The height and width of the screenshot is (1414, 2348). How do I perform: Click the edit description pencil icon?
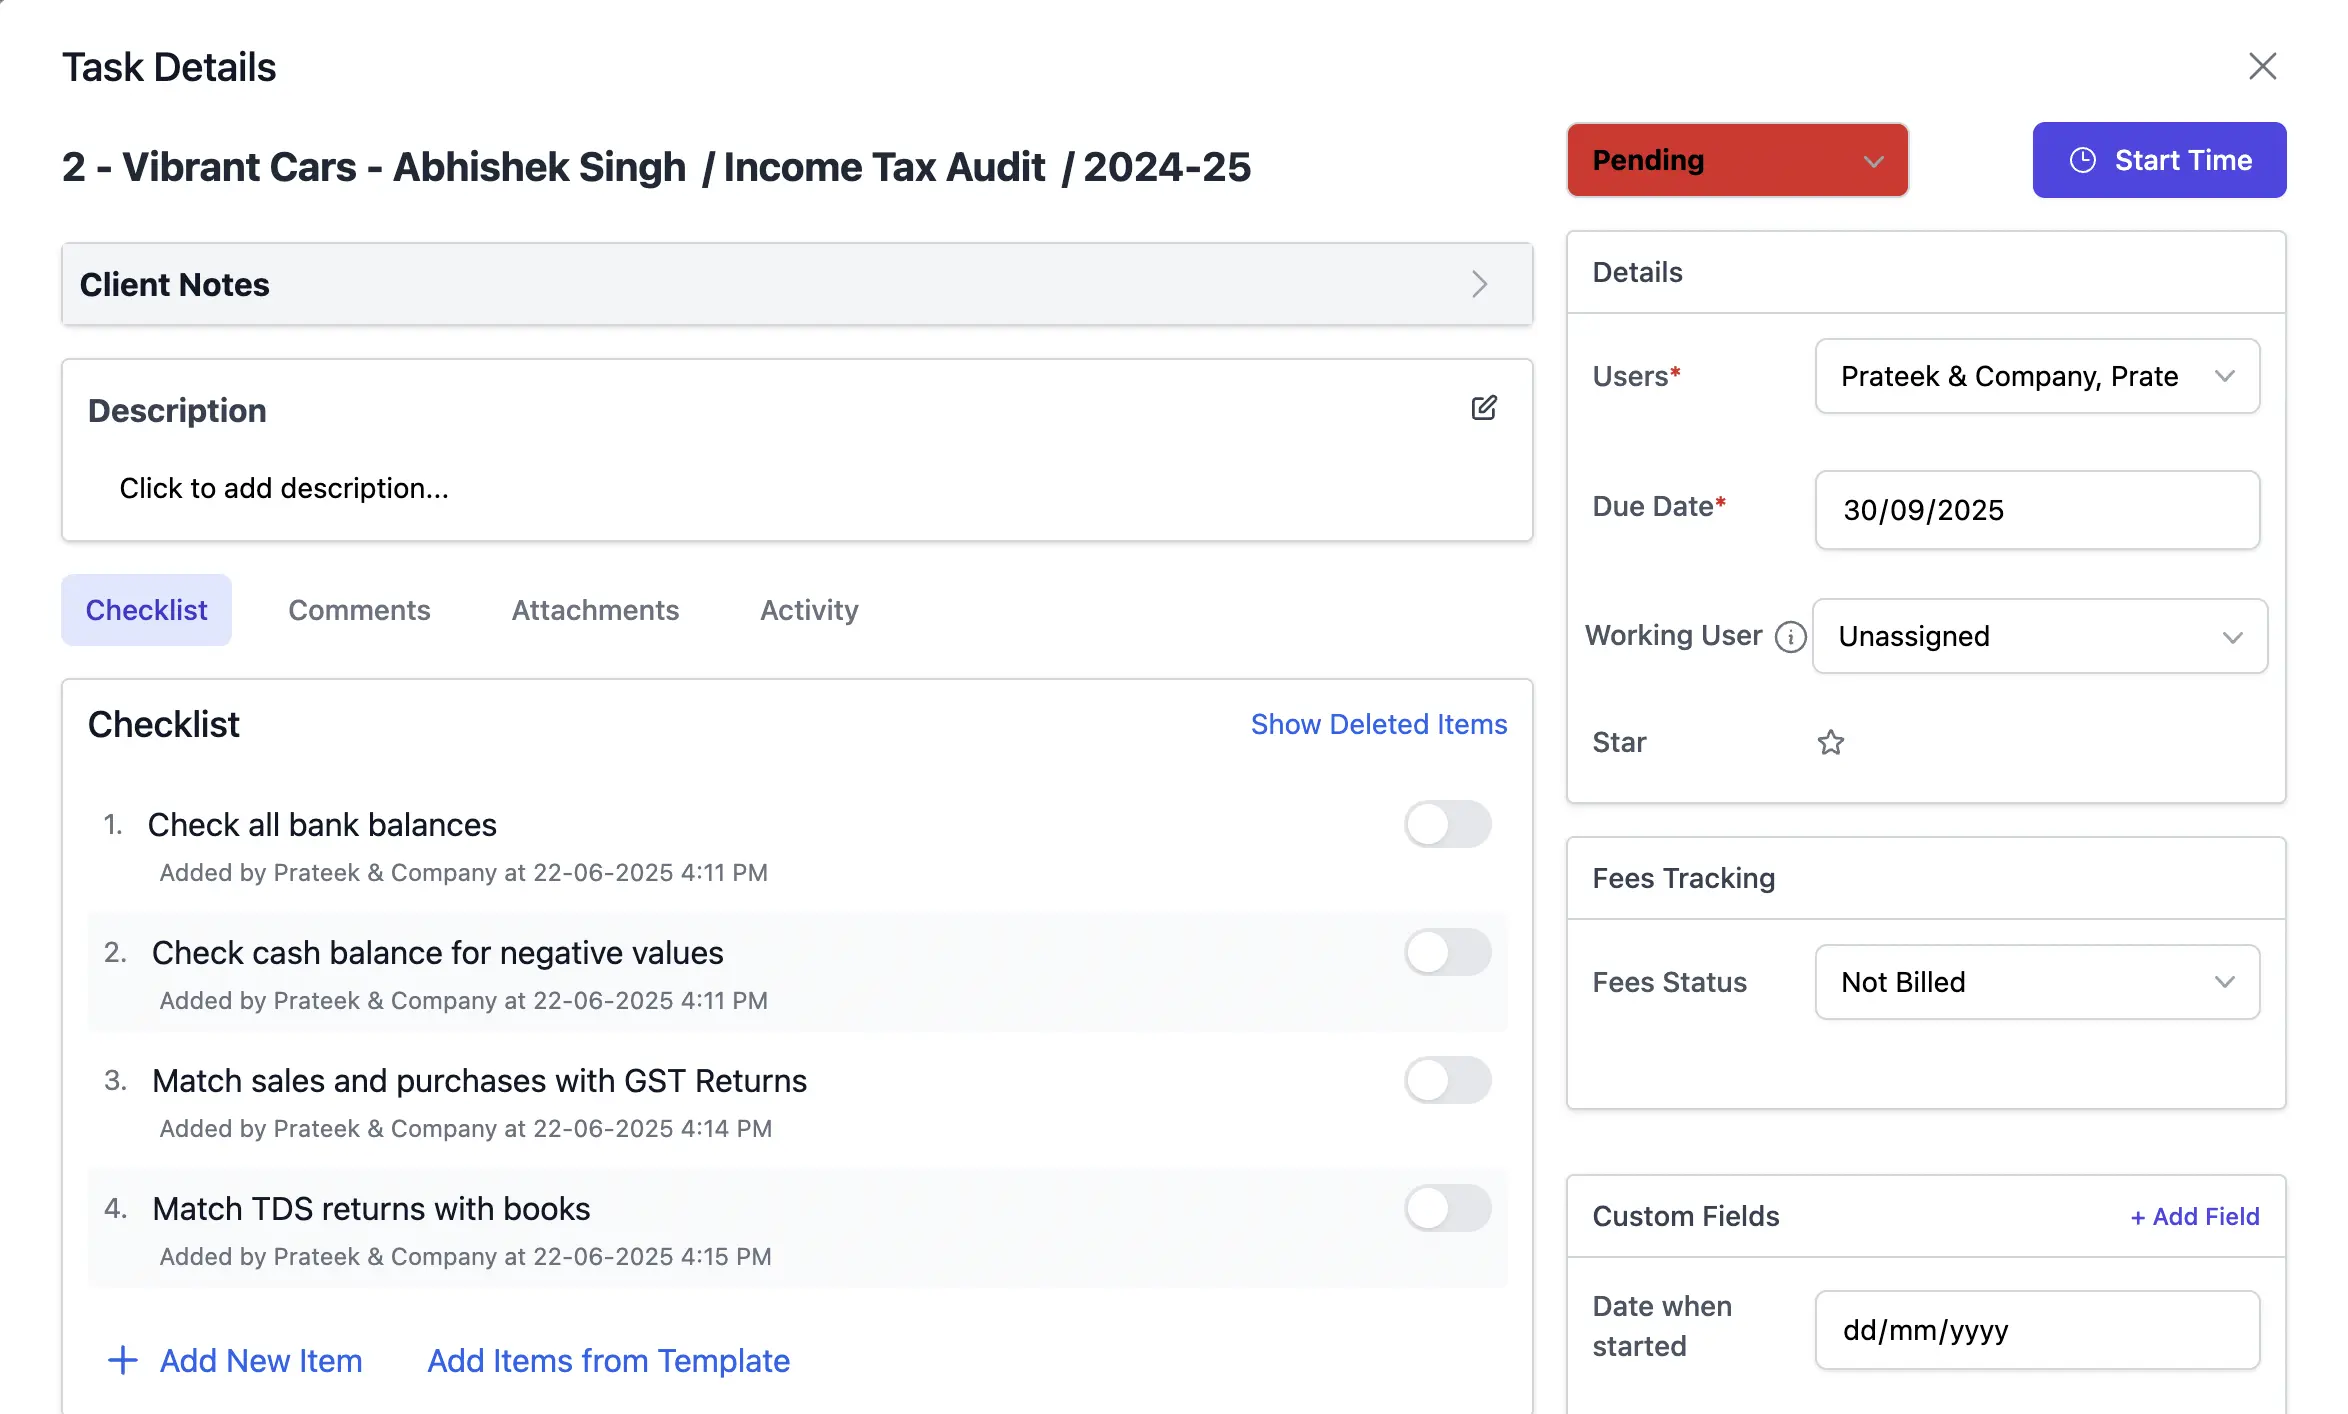click(1484, 408)
